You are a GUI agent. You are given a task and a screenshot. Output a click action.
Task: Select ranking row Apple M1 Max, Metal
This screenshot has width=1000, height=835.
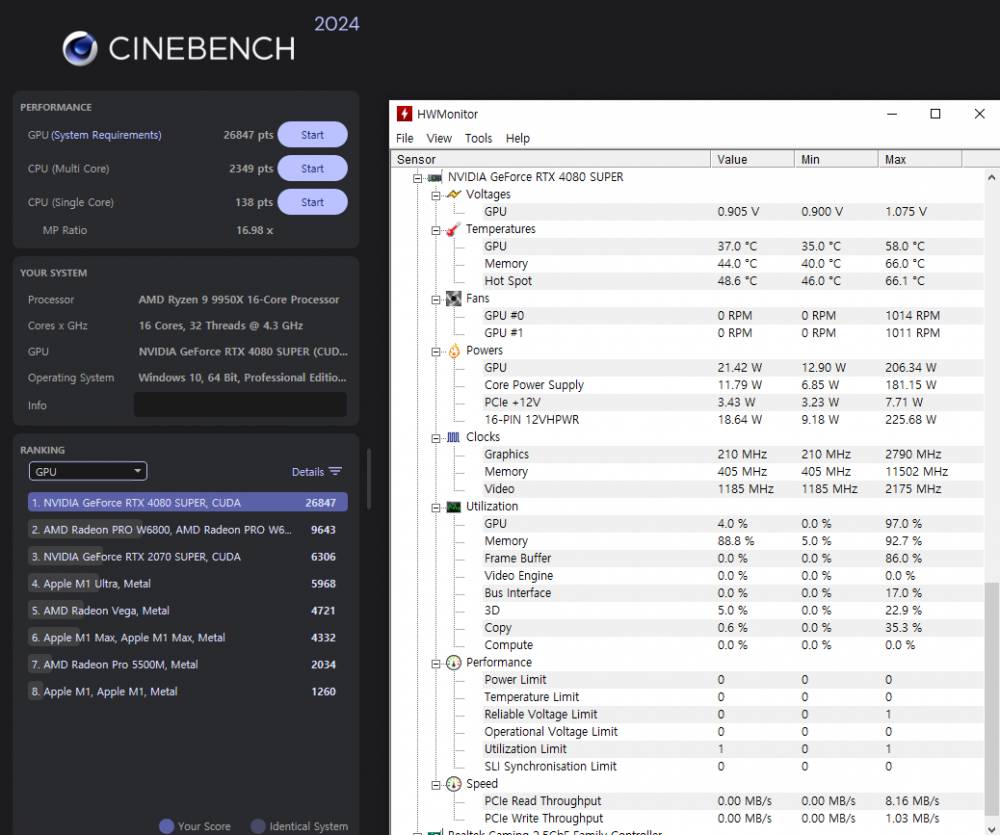point(188,637)
